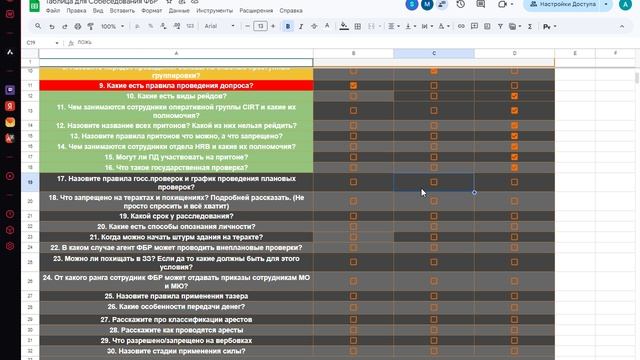The width and height of the screenshot is (640, 360).
Task: Toggle italic formatting
Action: tap(301, 26)
